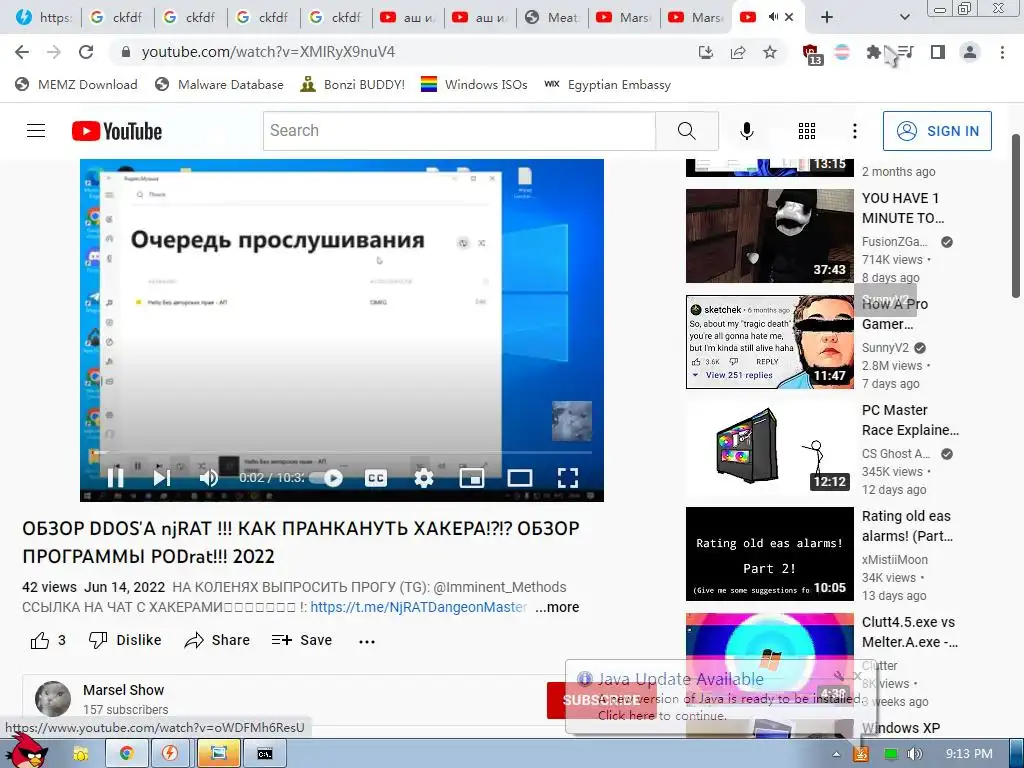Open YOU HAVE 1 MINUTE TO thumbnail
This screenshot has width=1024, height=768.
click(x=769, y=236)
